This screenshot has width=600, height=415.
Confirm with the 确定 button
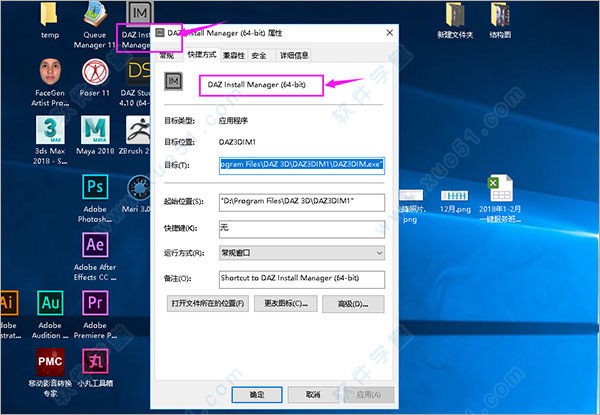[257, 394]
